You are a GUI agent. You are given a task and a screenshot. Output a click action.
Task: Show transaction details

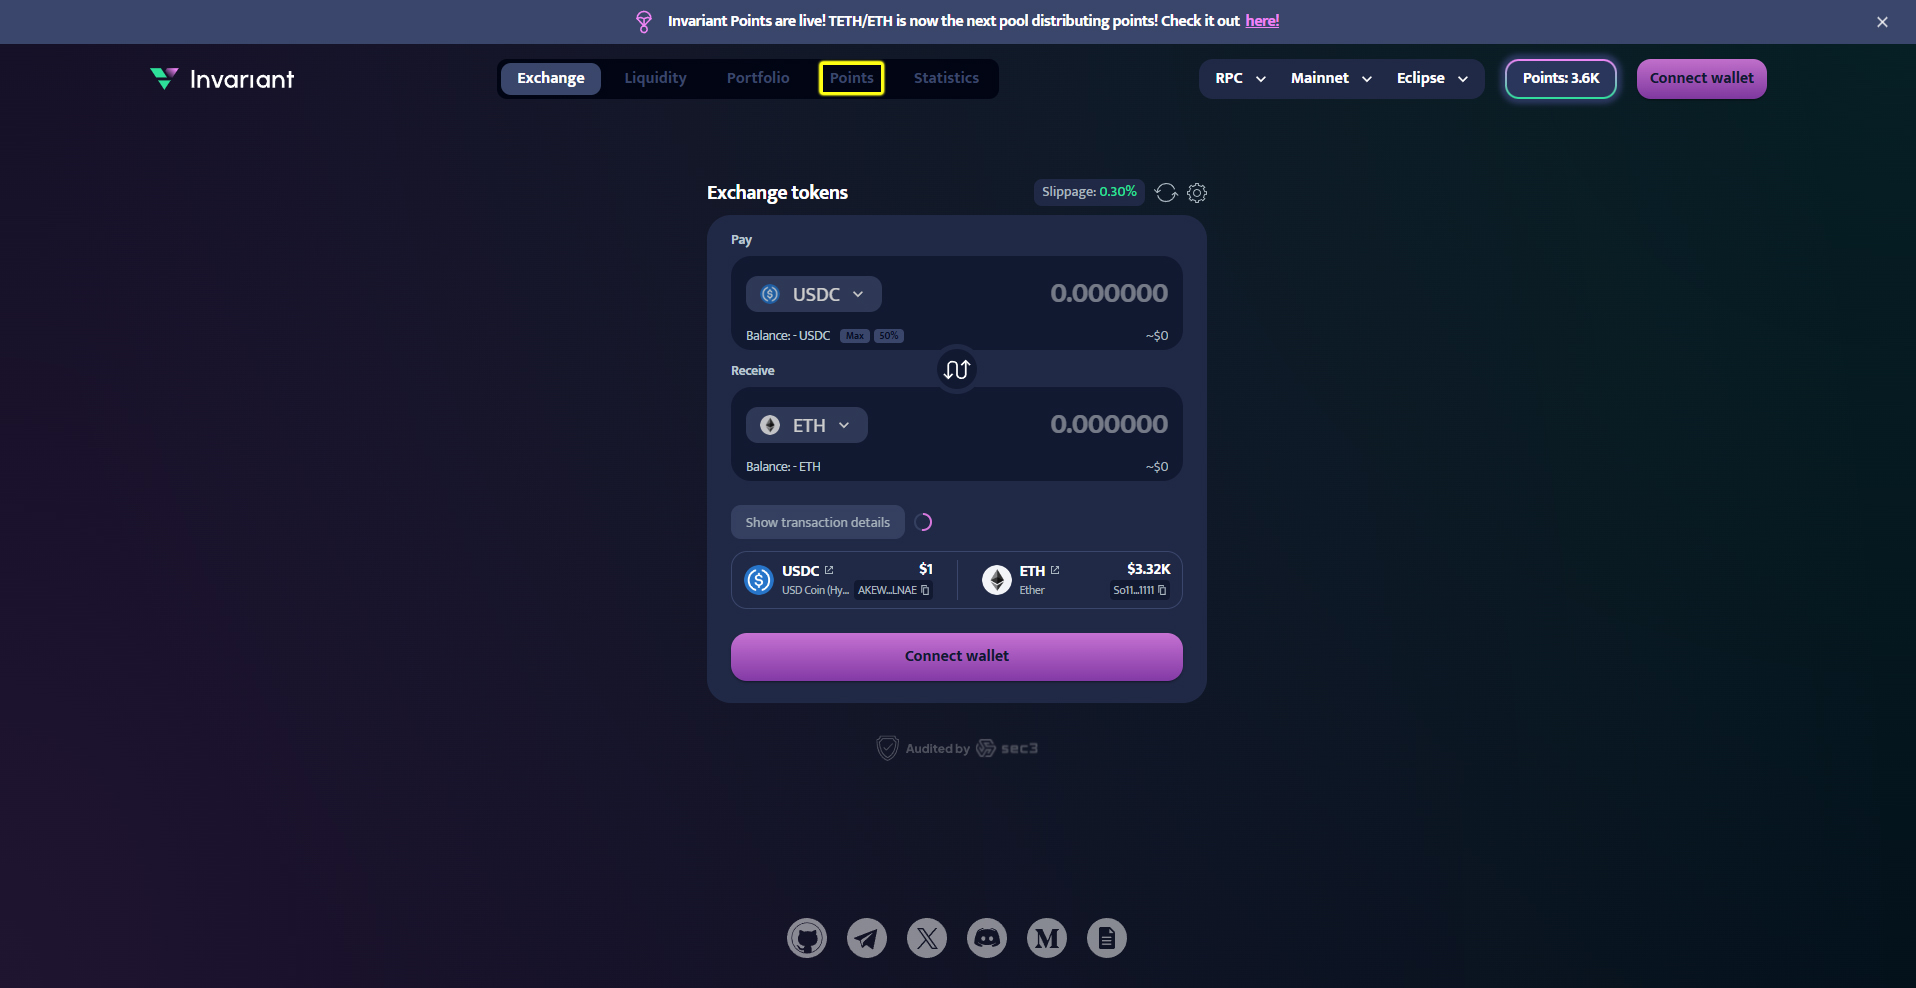coord(818,522)
